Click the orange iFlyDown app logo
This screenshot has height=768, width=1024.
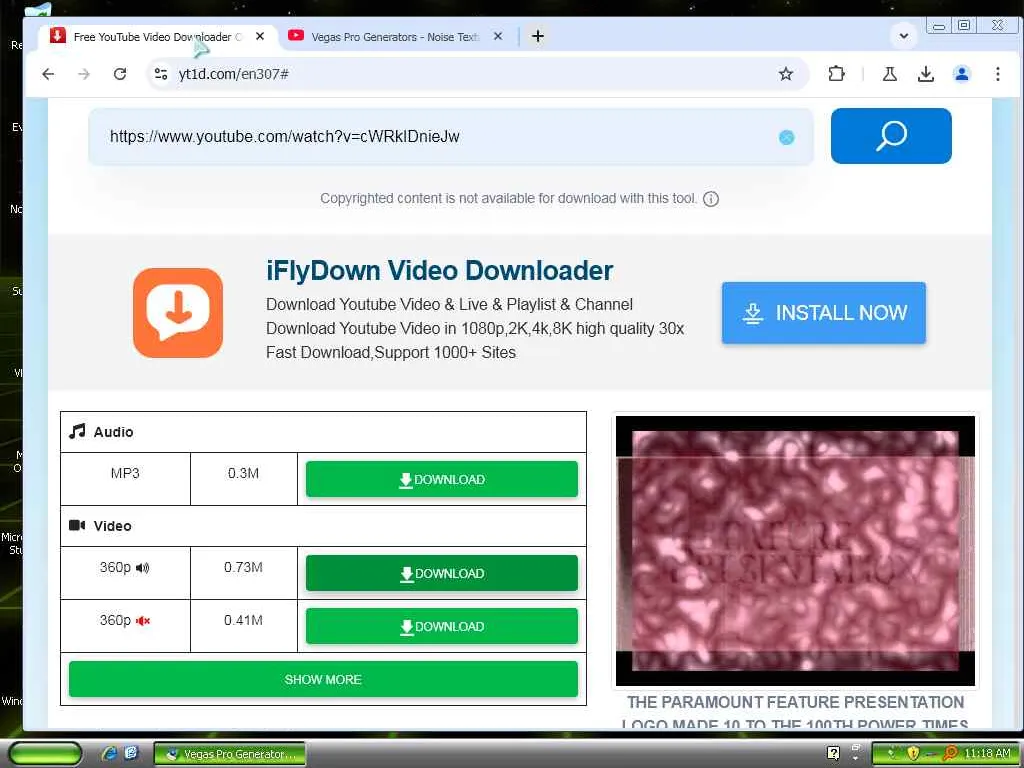coord(178,313)
